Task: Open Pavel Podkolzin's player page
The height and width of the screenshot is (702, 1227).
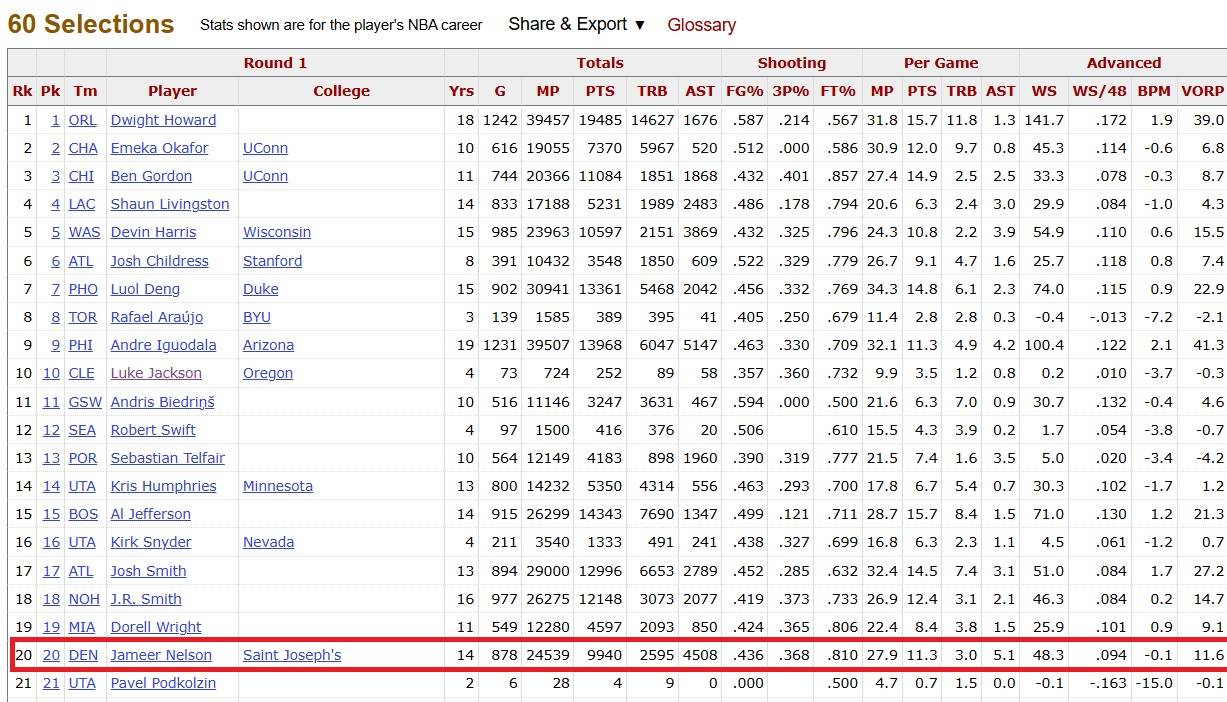Action: click(x=163, y=683)
